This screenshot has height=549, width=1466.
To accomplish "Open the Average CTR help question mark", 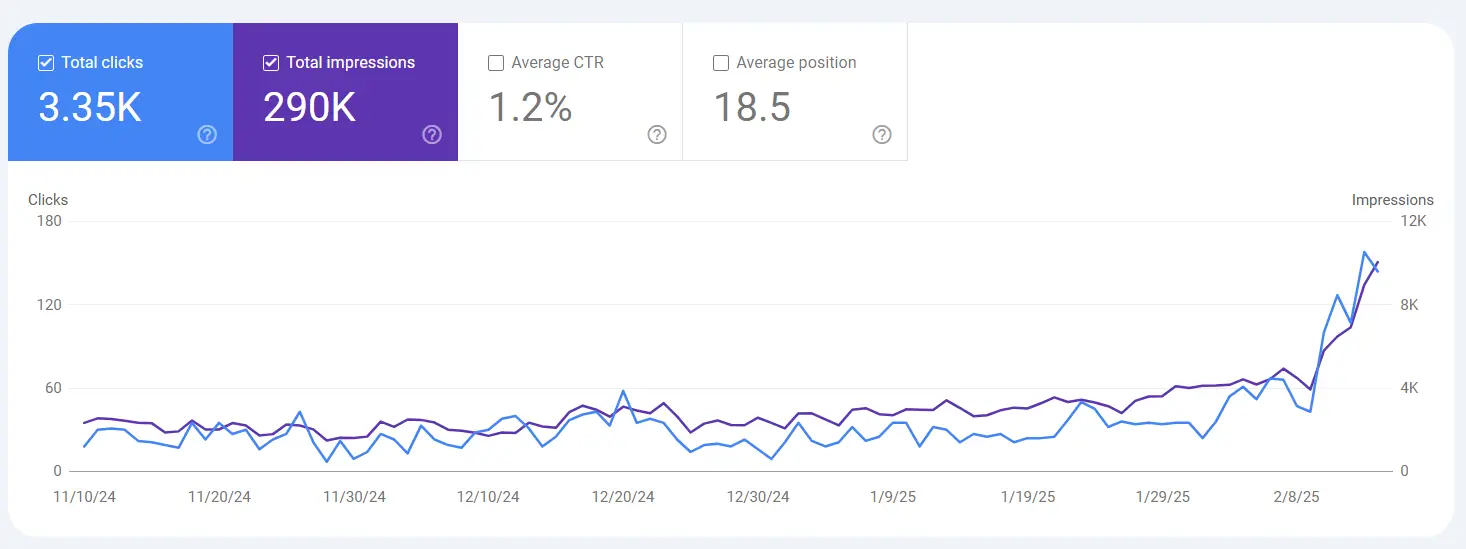I will coord(657,135).
